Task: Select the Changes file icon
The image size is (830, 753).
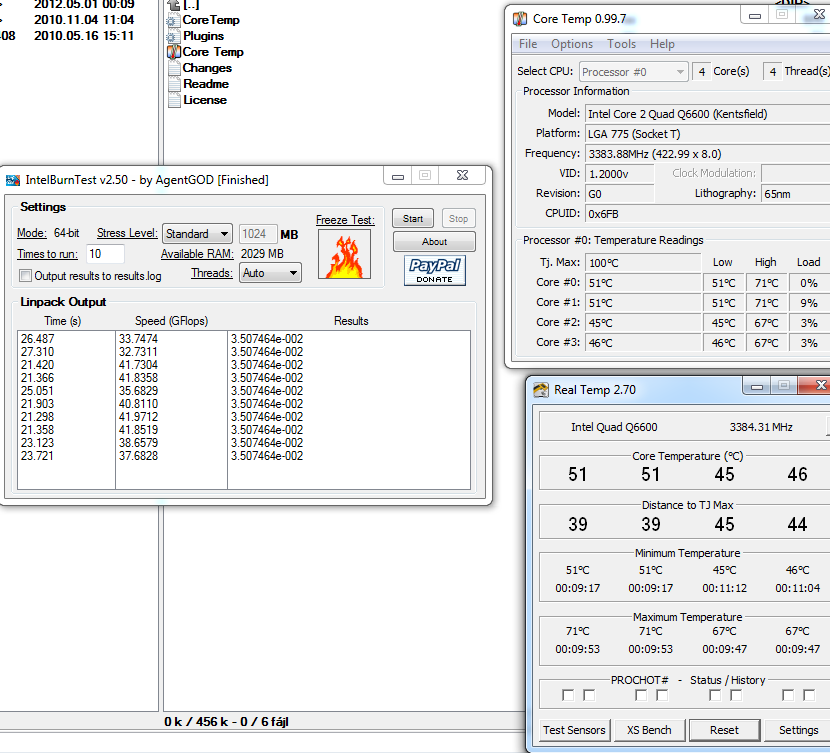Action: pyautogui.click(x=174, y=68)
